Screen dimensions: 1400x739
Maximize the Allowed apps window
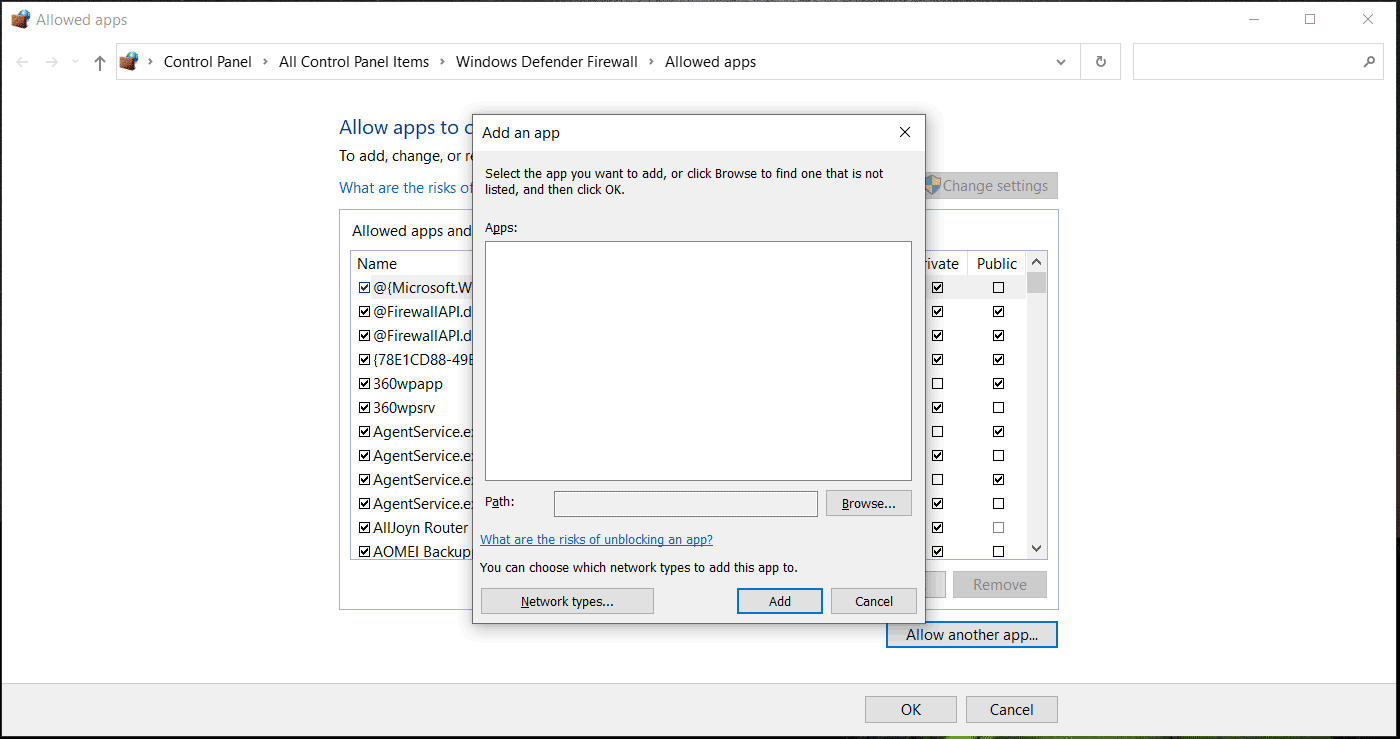click(1310, 19)
